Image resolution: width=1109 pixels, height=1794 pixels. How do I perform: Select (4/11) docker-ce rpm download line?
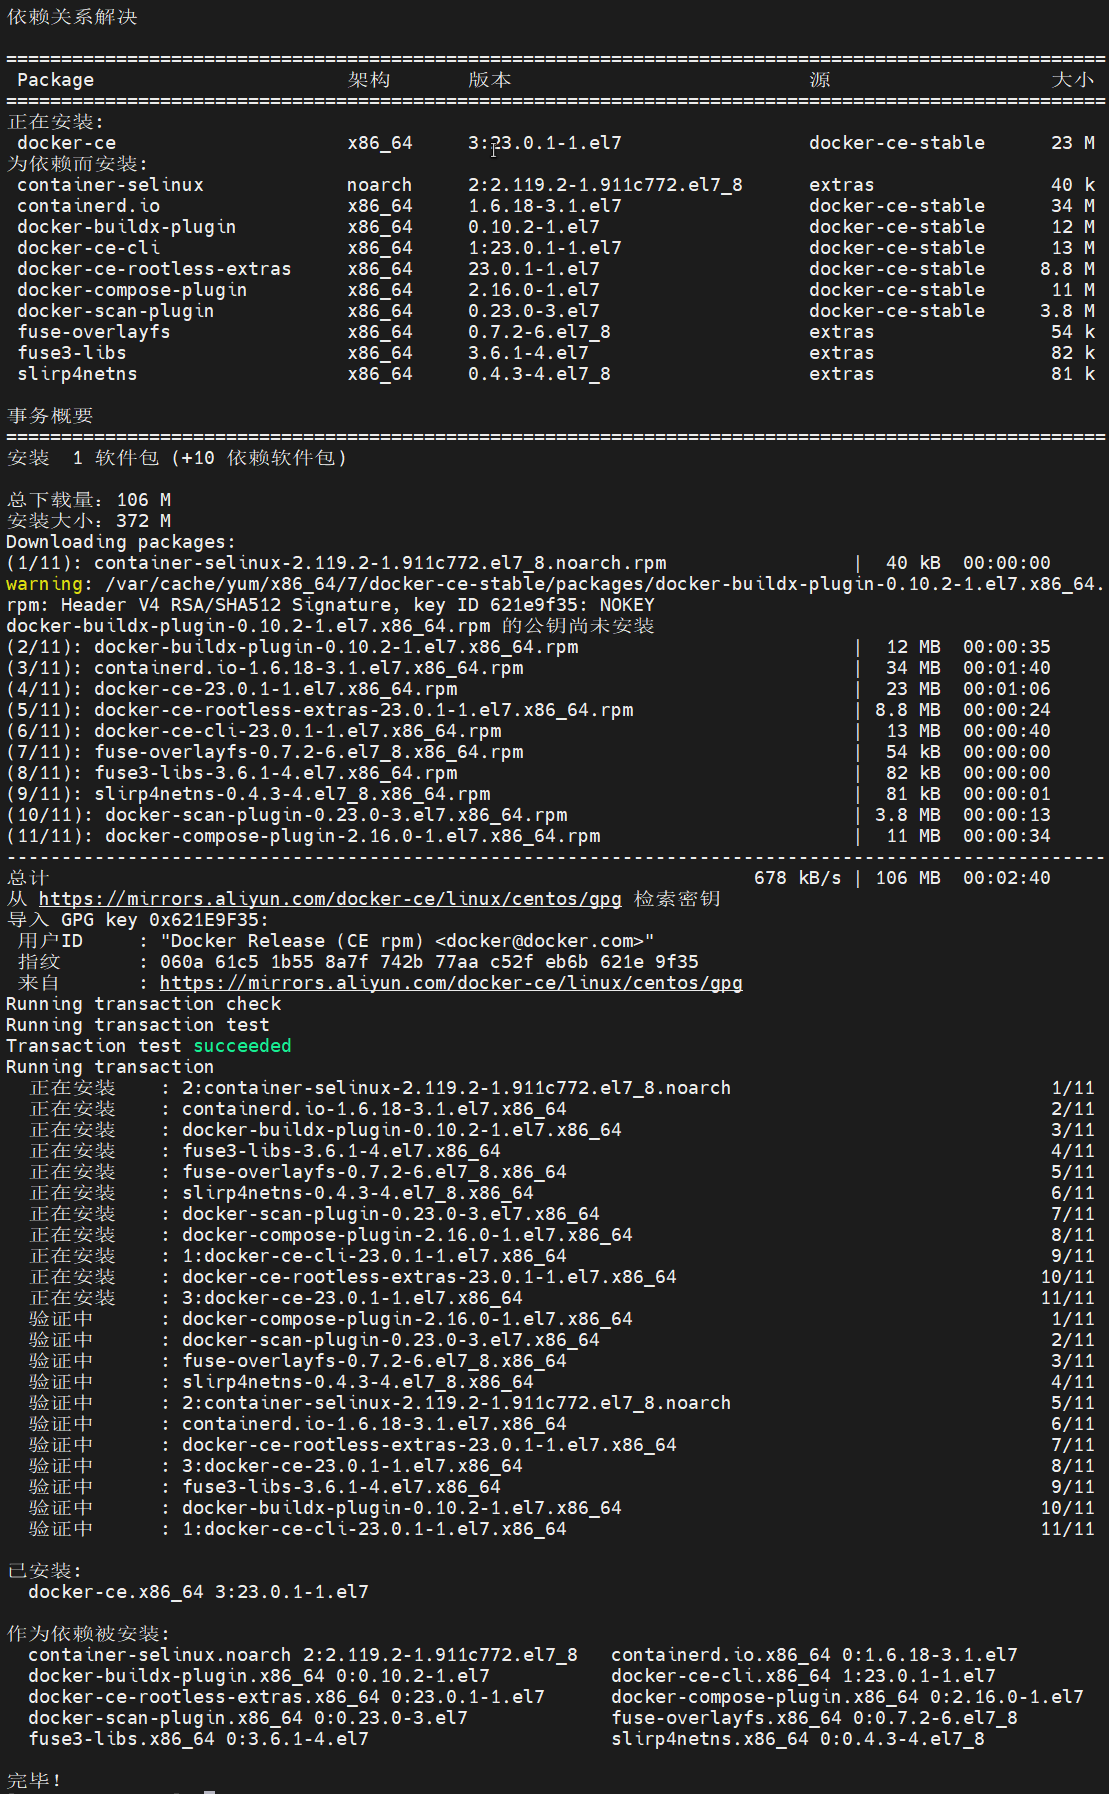click(528, 689)
